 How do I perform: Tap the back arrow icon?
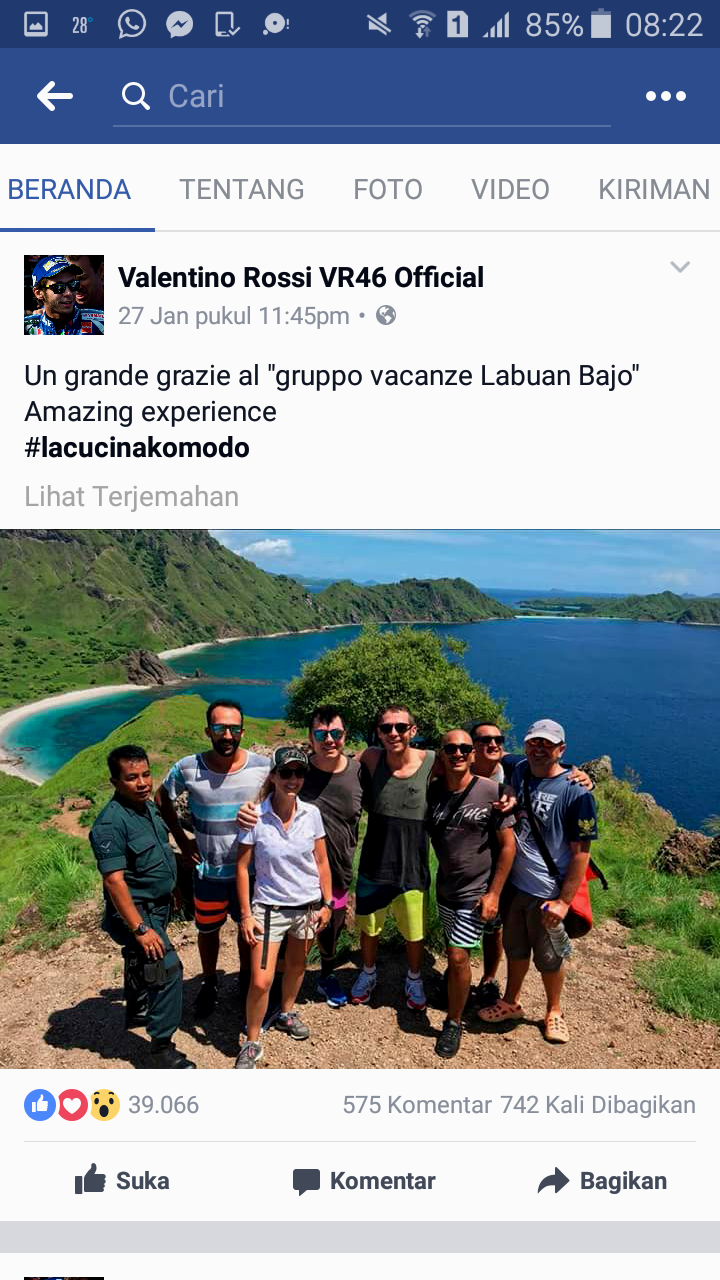(55, 96)
